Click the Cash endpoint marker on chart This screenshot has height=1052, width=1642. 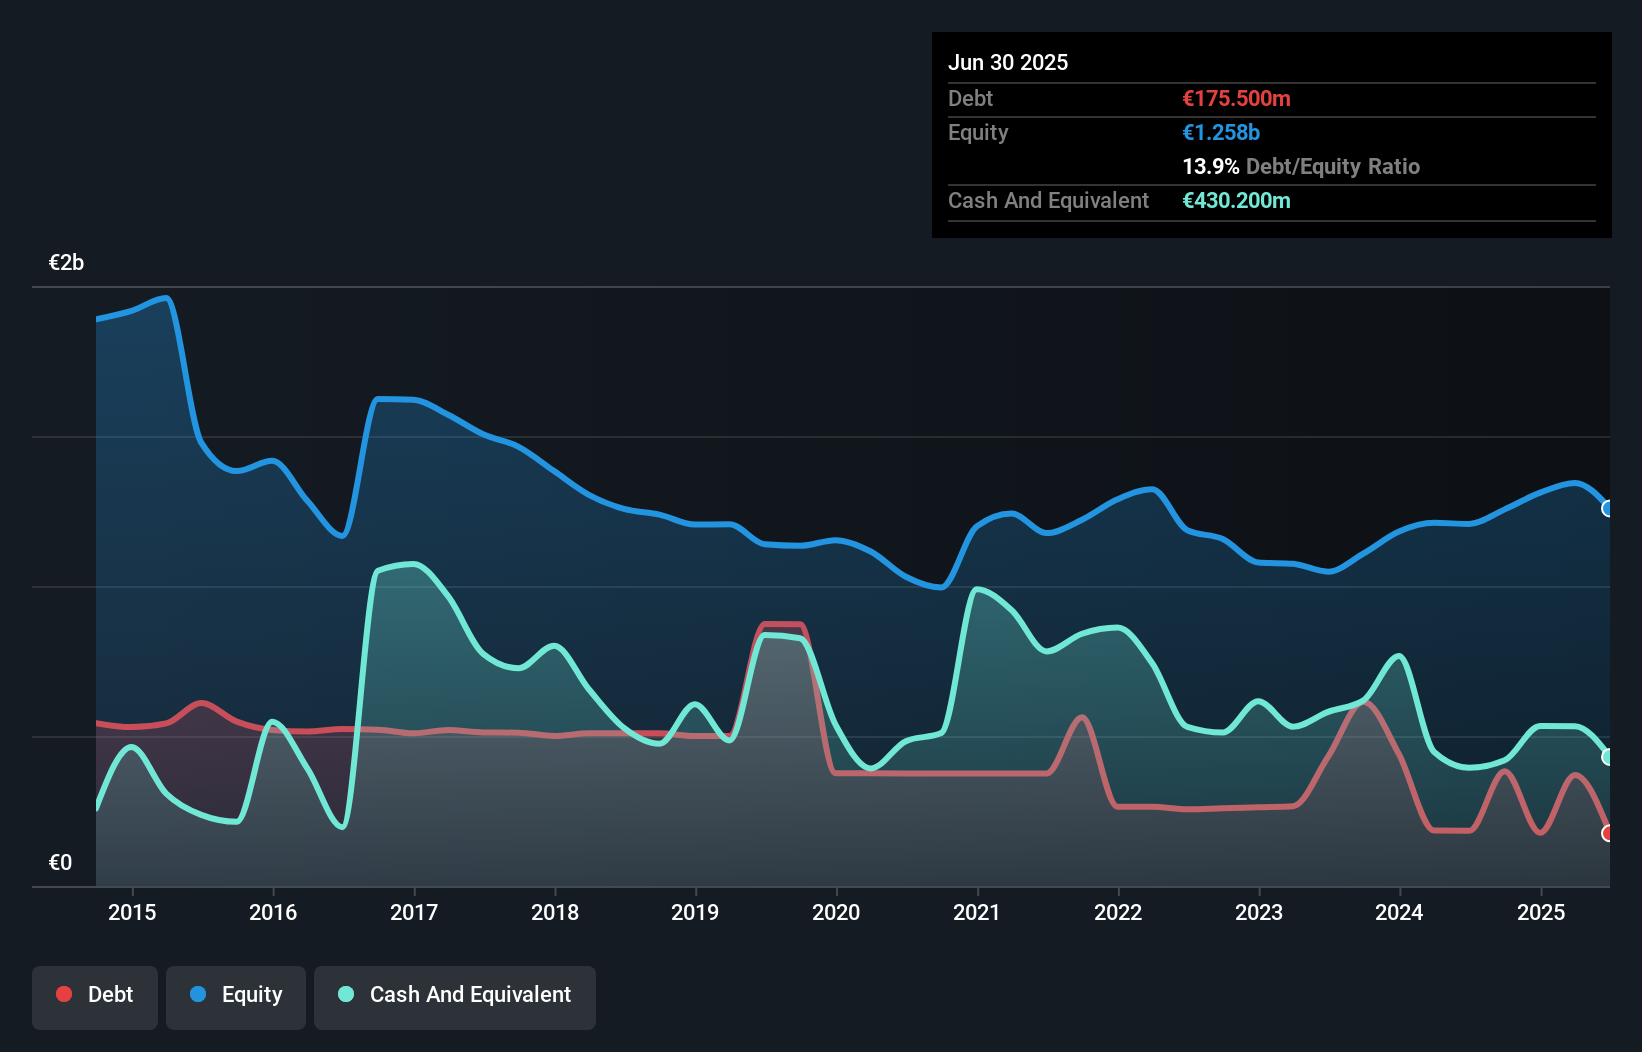tap(1608, 757)
